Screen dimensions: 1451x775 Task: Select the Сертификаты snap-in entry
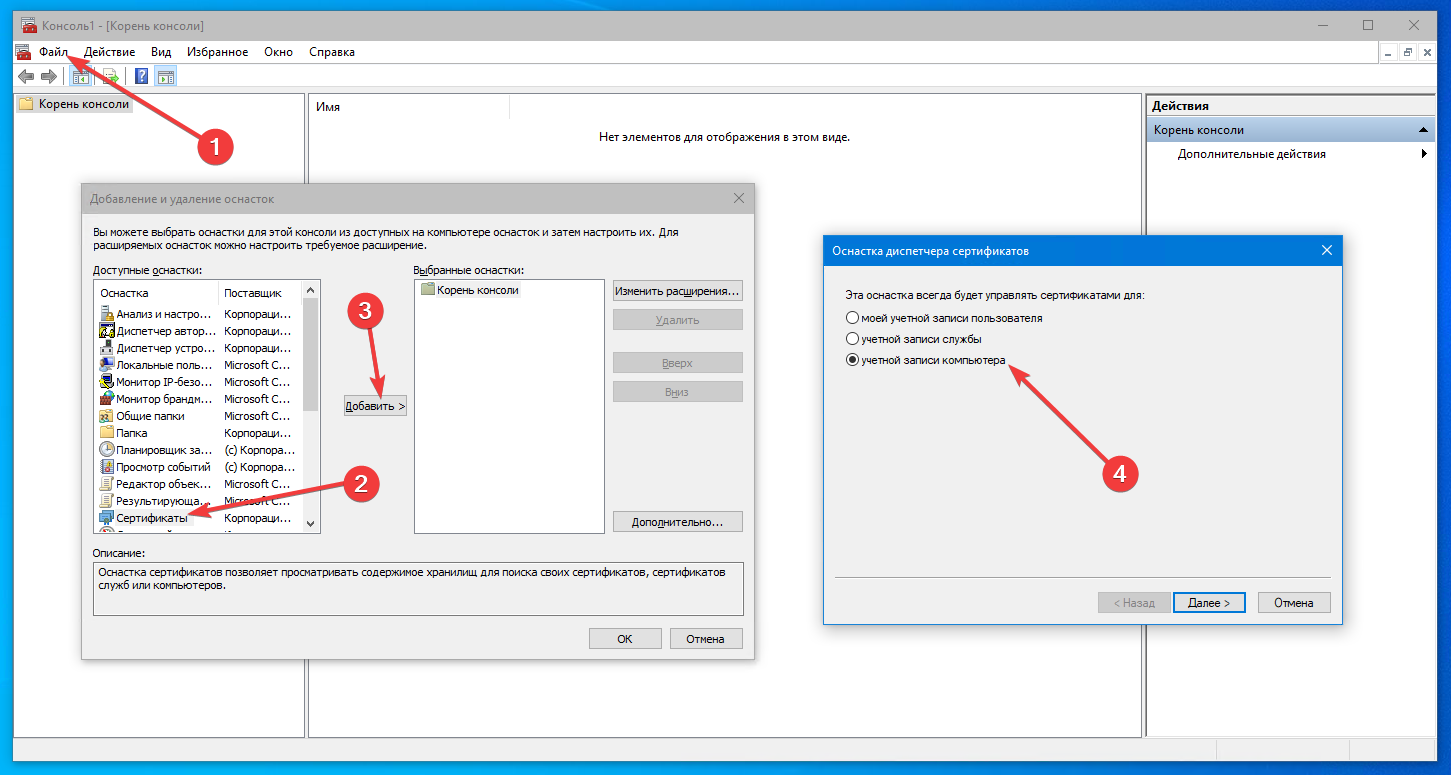coord(150,518)
